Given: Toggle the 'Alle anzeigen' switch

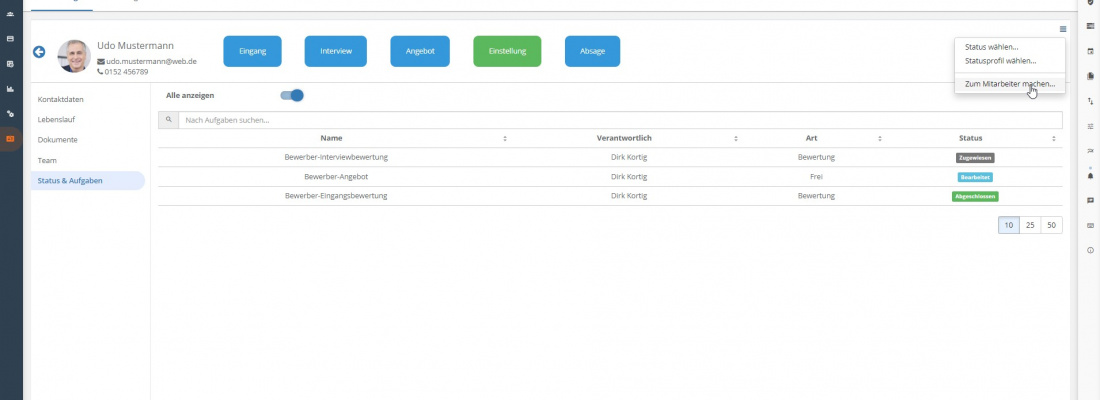Looking at the screenshot, I should (x=291, y=96).
